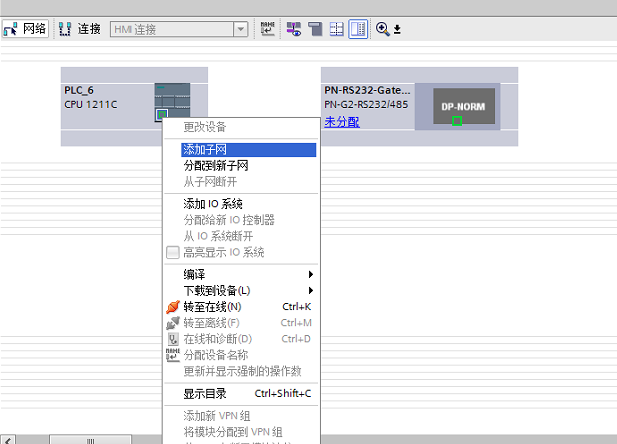Select the PN-RS232-Gate... device name

tap(367, 90)
